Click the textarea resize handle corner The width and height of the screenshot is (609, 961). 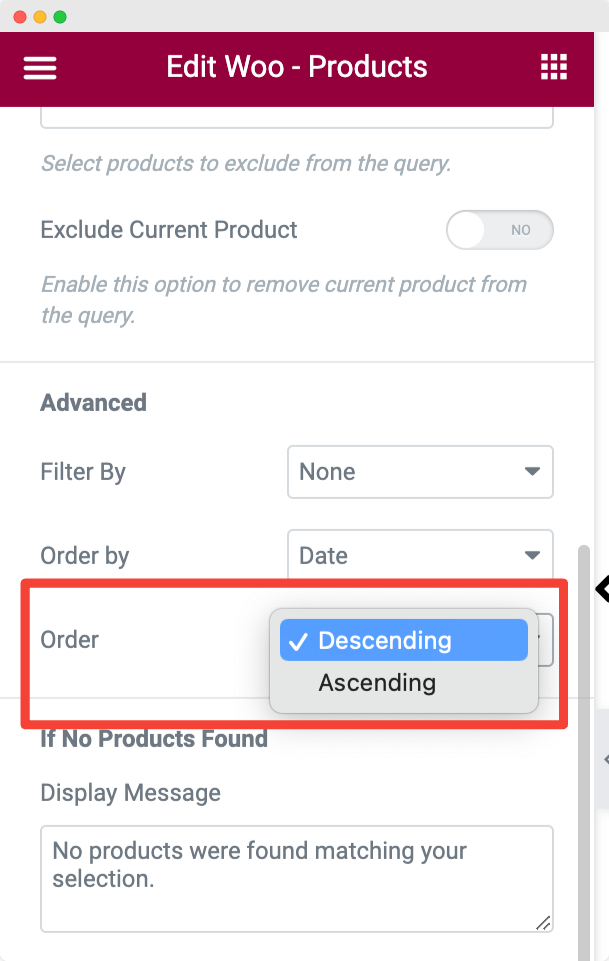(543, 922)
